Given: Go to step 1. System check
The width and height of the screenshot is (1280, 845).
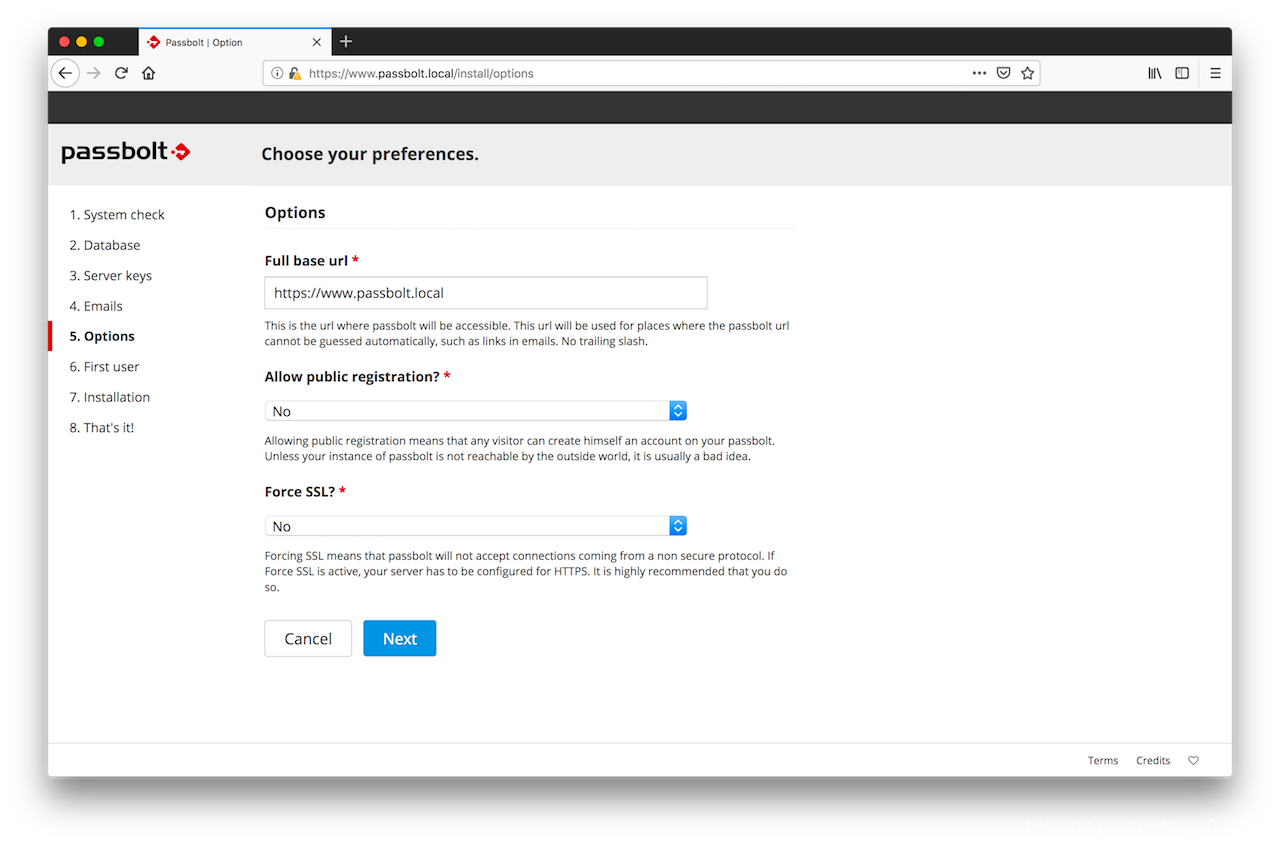Looking at the screenshot, I should coord(117,215).
